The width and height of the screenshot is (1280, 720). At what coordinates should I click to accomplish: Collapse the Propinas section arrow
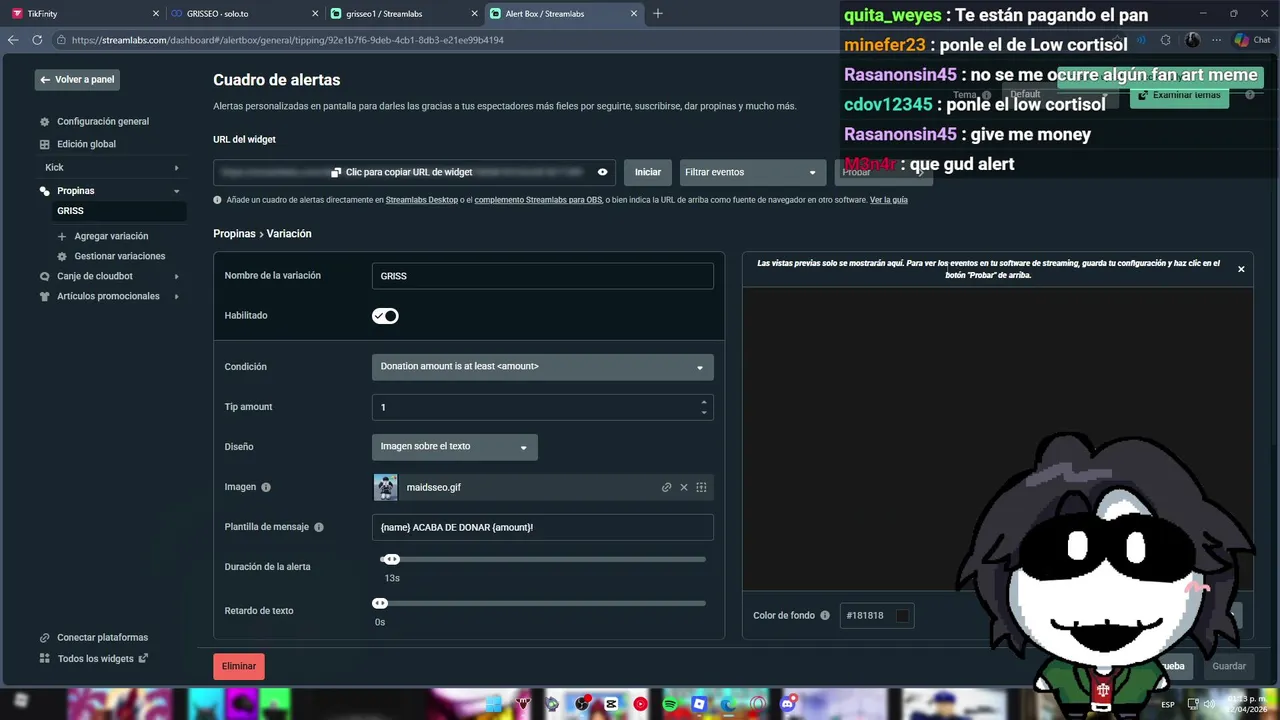[x=177, y=191]
